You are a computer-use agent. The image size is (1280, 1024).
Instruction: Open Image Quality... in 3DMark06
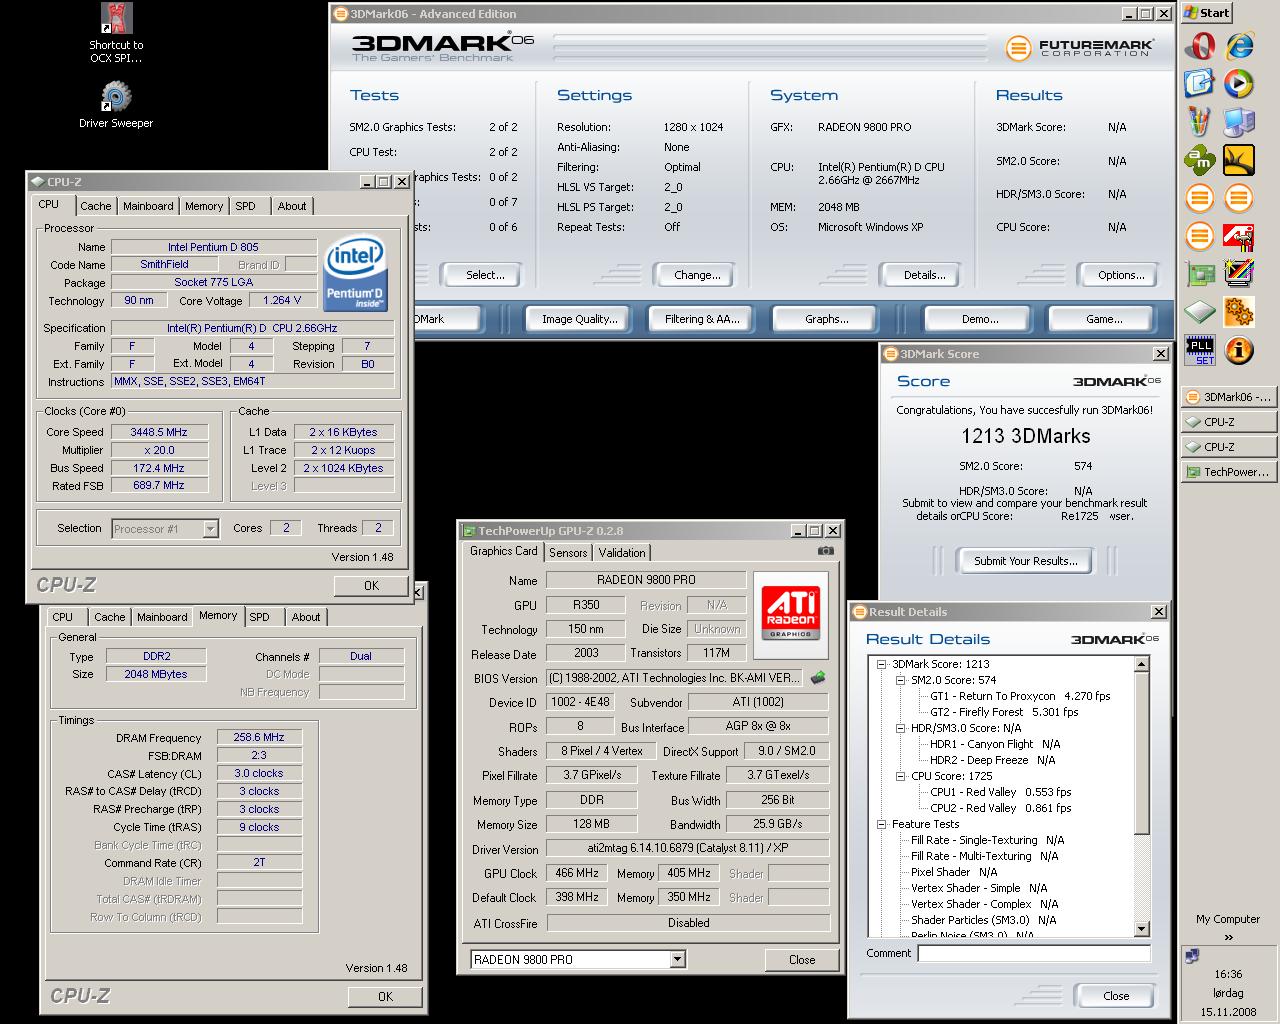[x=579, y=319]
